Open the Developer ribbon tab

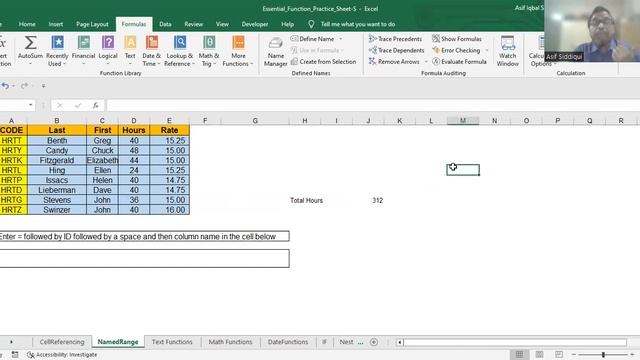255,24
